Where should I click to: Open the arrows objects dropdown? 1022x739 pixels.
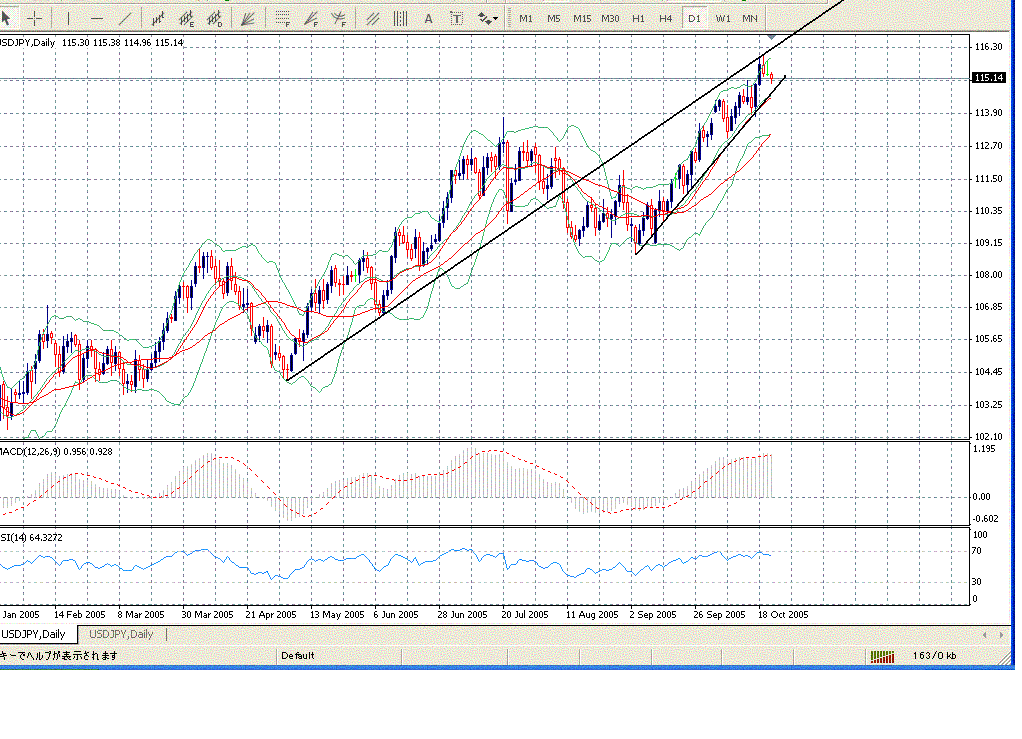tap(488, 18)
